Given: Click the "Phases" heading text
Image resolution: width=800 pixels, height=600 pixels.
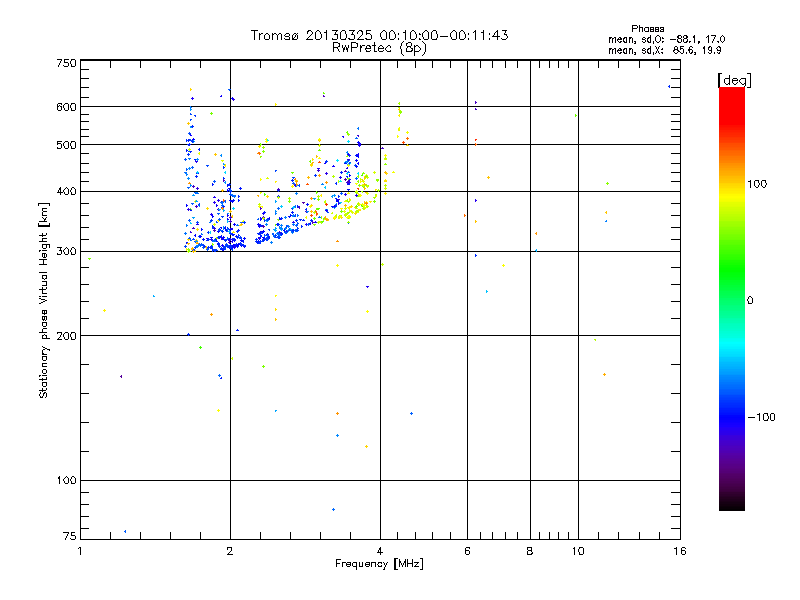Looking at the screenshot, I should tap(647, 29).
